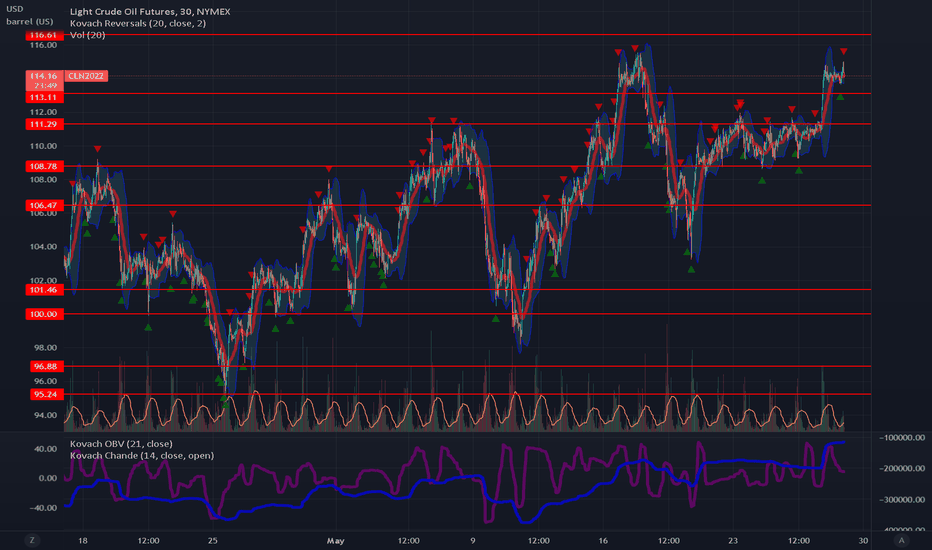932x550 pixels.
Task: Select the 101.46 red price level label
Action: pos(45,290)
